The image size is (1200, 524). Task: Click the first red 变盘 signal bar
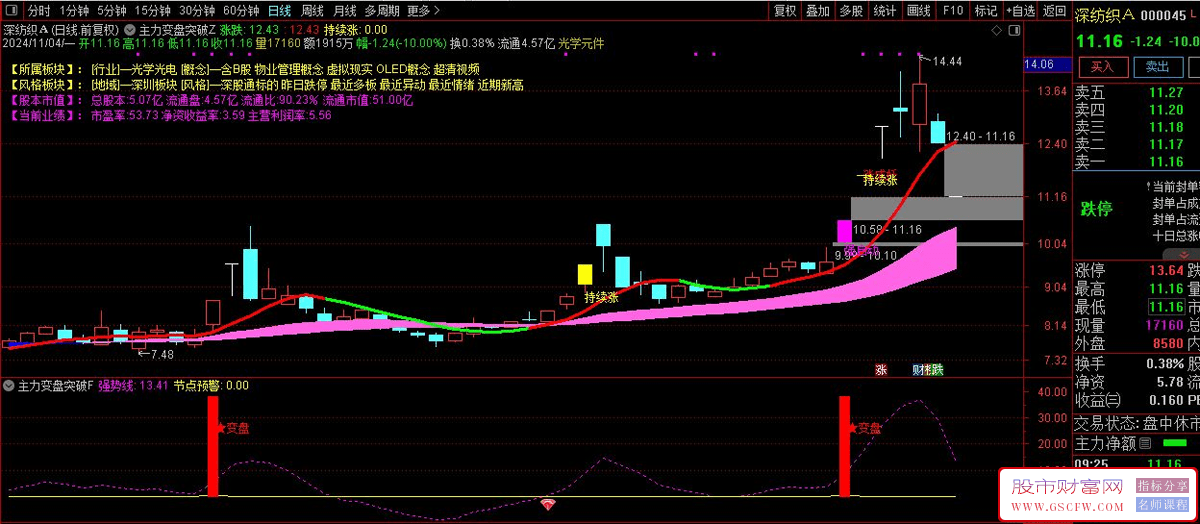click(213, 446)
